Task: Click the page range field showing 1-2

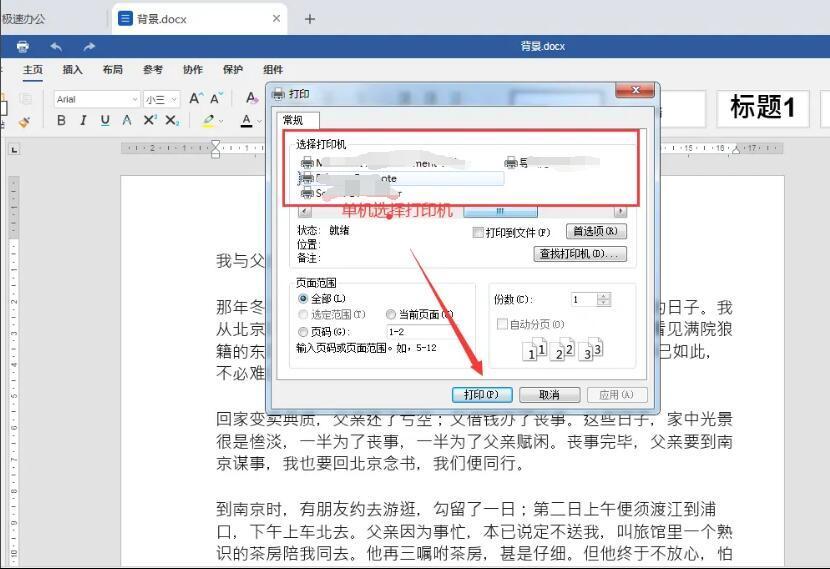Action: (x=423, y=332)
